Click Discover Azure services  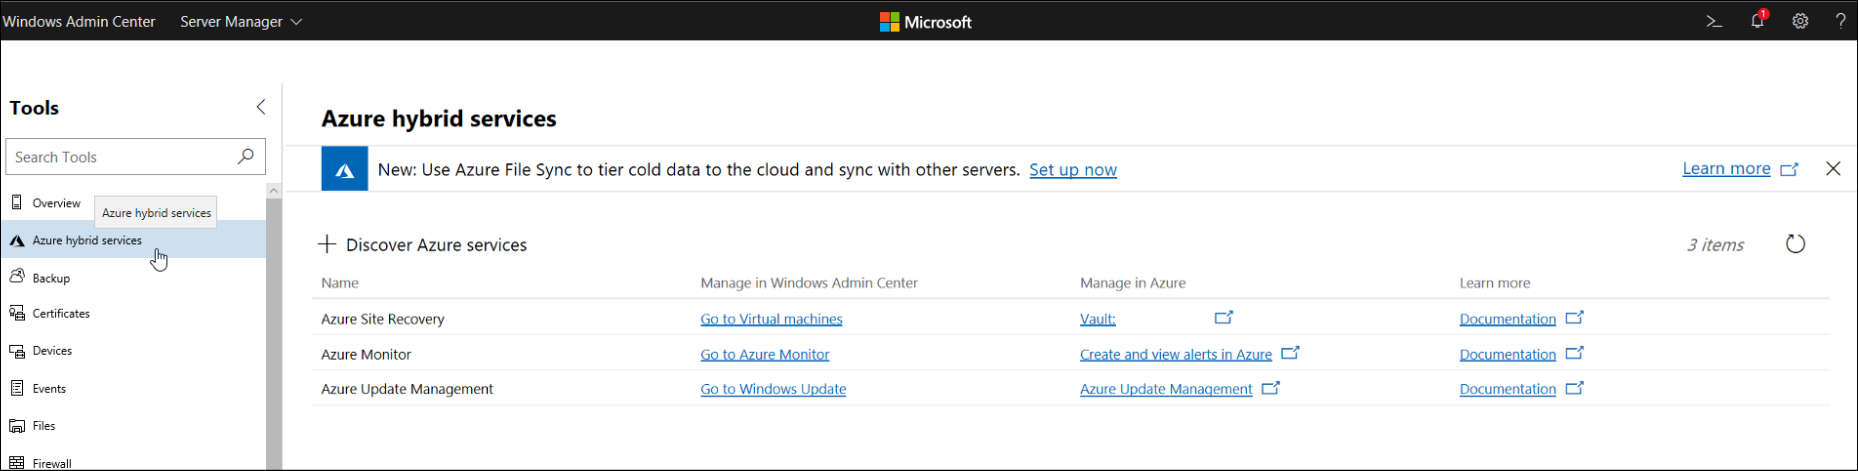(423, 245)
